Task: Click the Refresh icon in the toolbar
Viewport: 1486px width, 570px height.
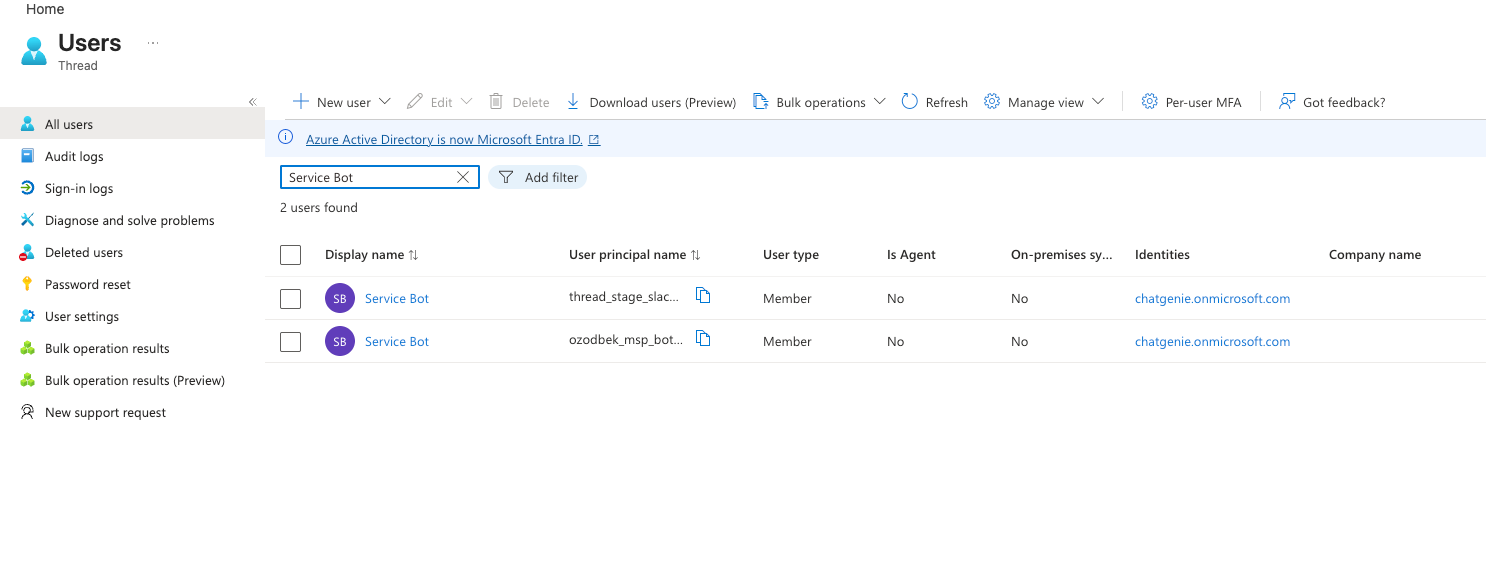Action: pos(909,102)
